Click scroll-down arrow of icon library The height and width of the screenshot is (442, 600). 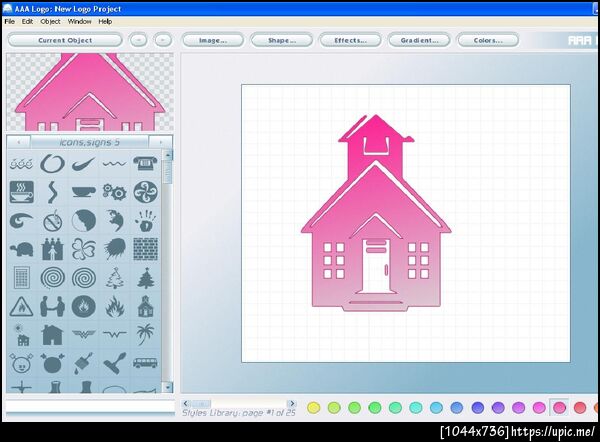click(x=167, y=387)
